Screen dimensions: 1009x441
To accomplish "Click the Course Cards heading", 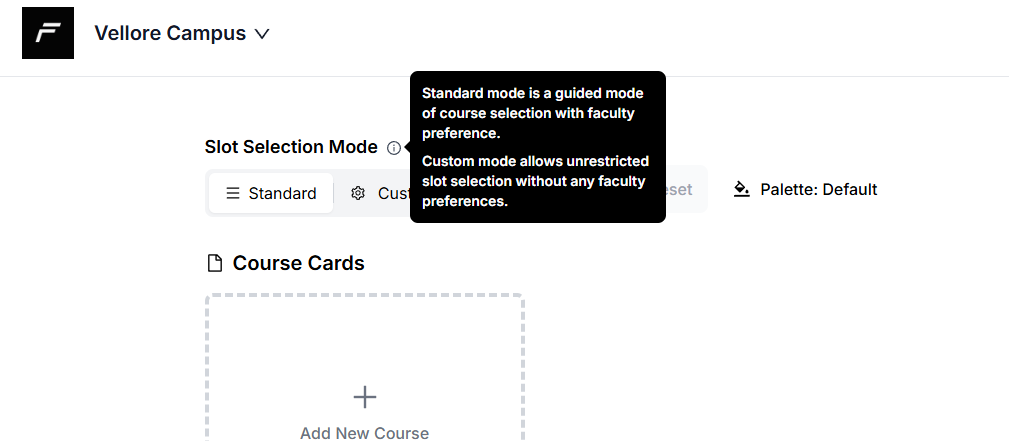I will point(299,263).
